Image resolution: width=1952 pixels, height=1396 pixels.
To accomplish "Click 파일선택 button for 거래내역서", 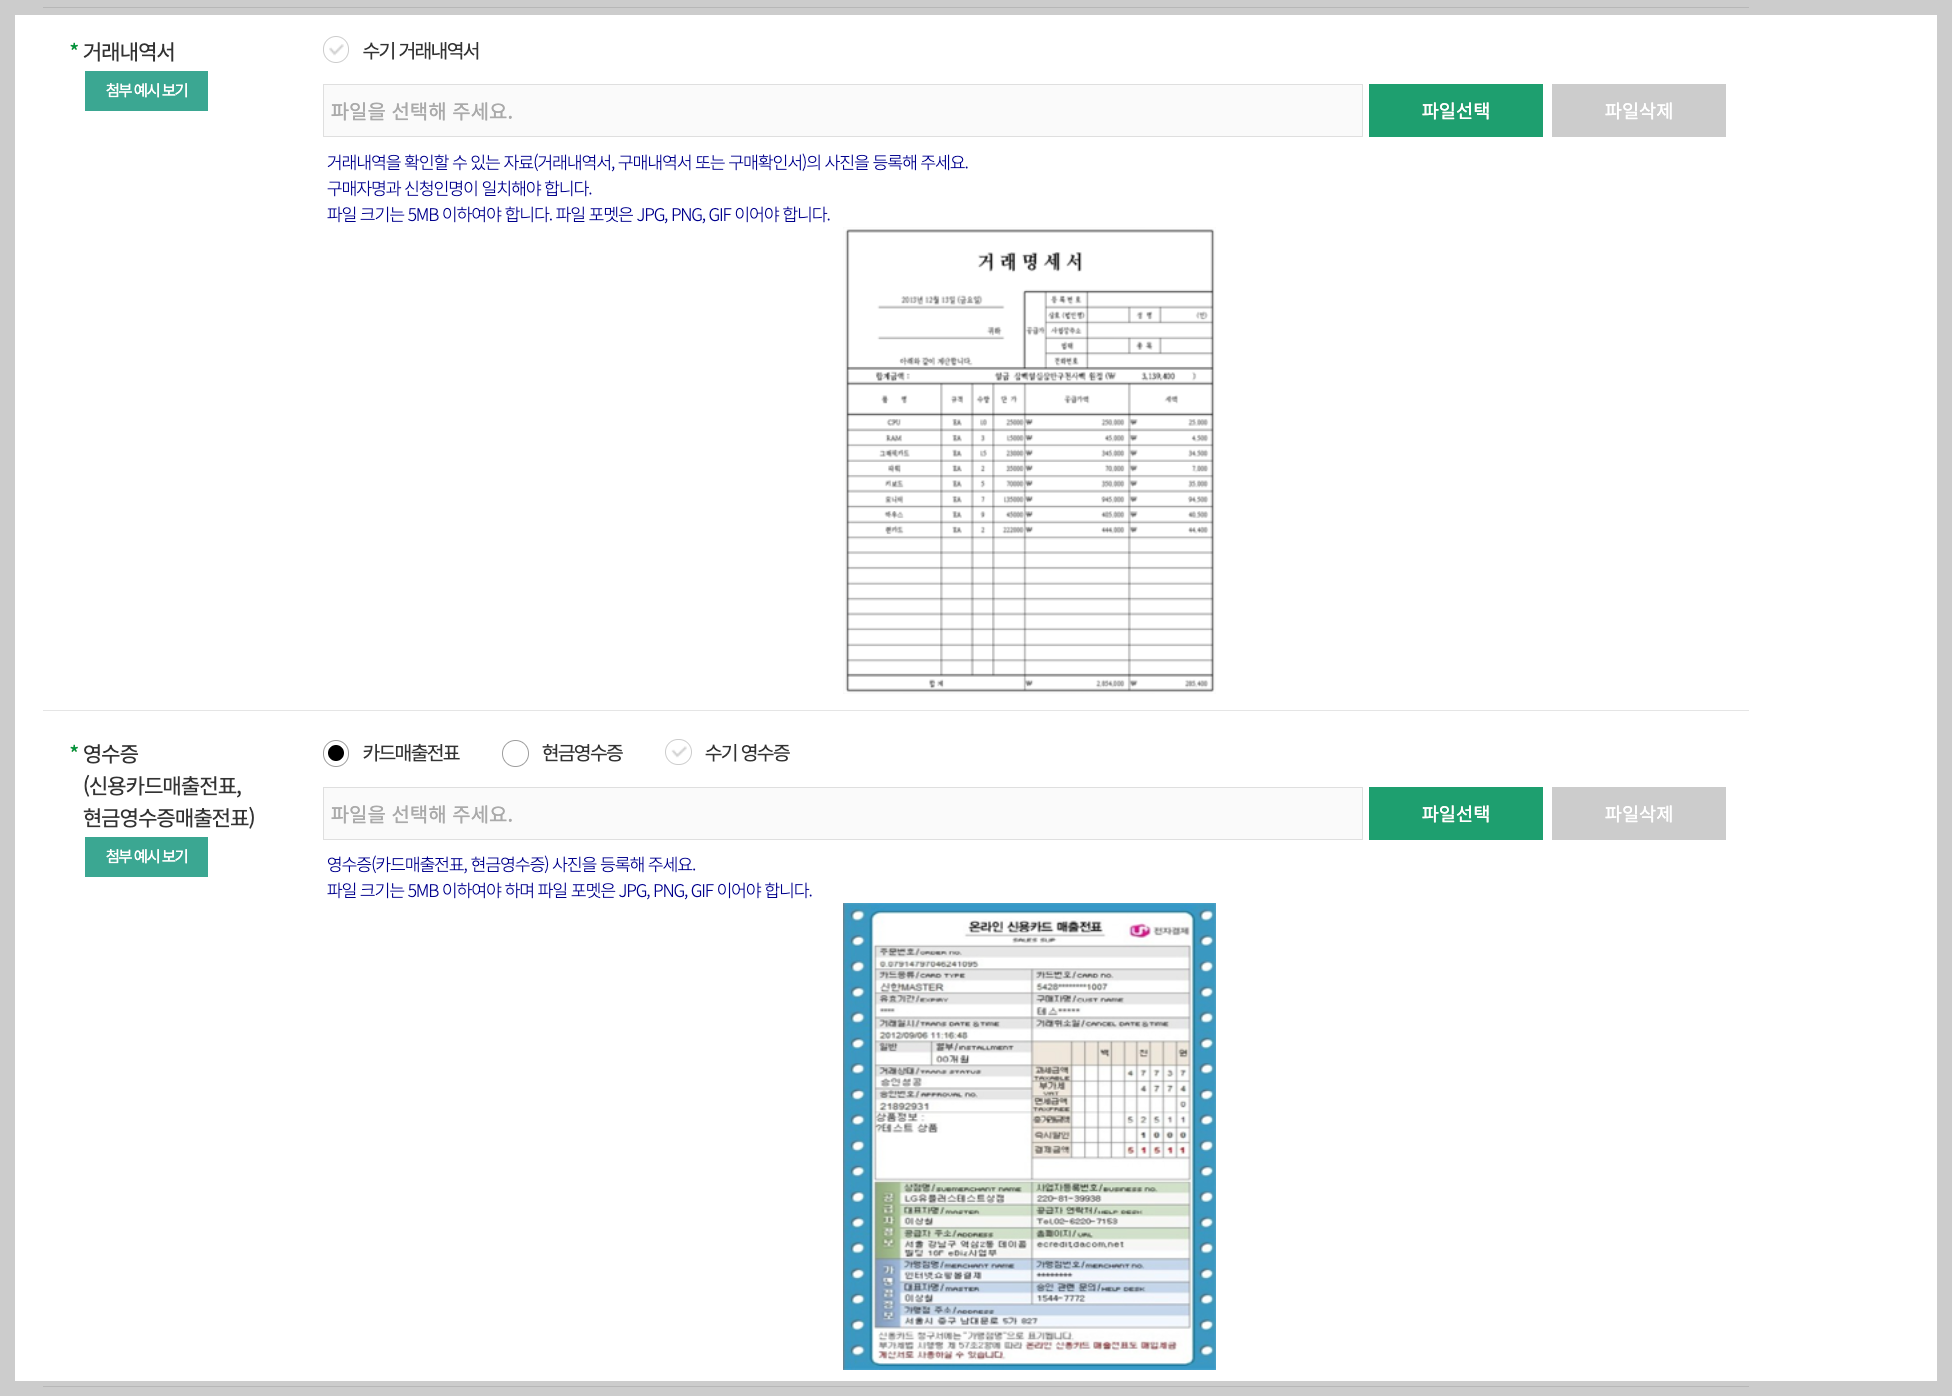I will [x=1455, y=111].
